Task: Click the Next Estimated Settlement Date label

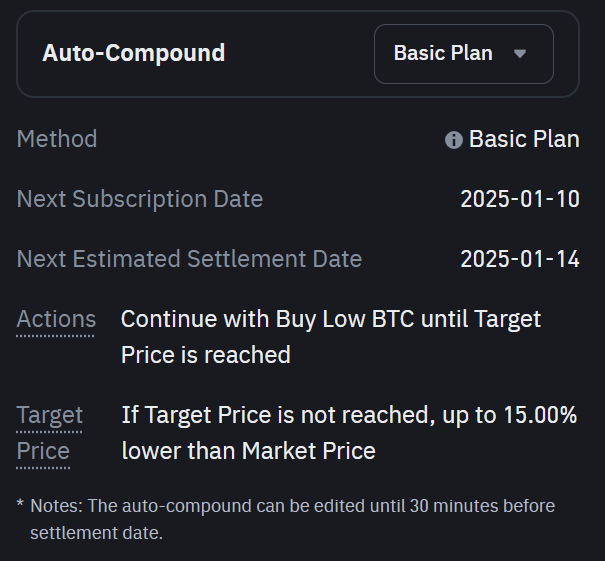Action: [189, 259]
